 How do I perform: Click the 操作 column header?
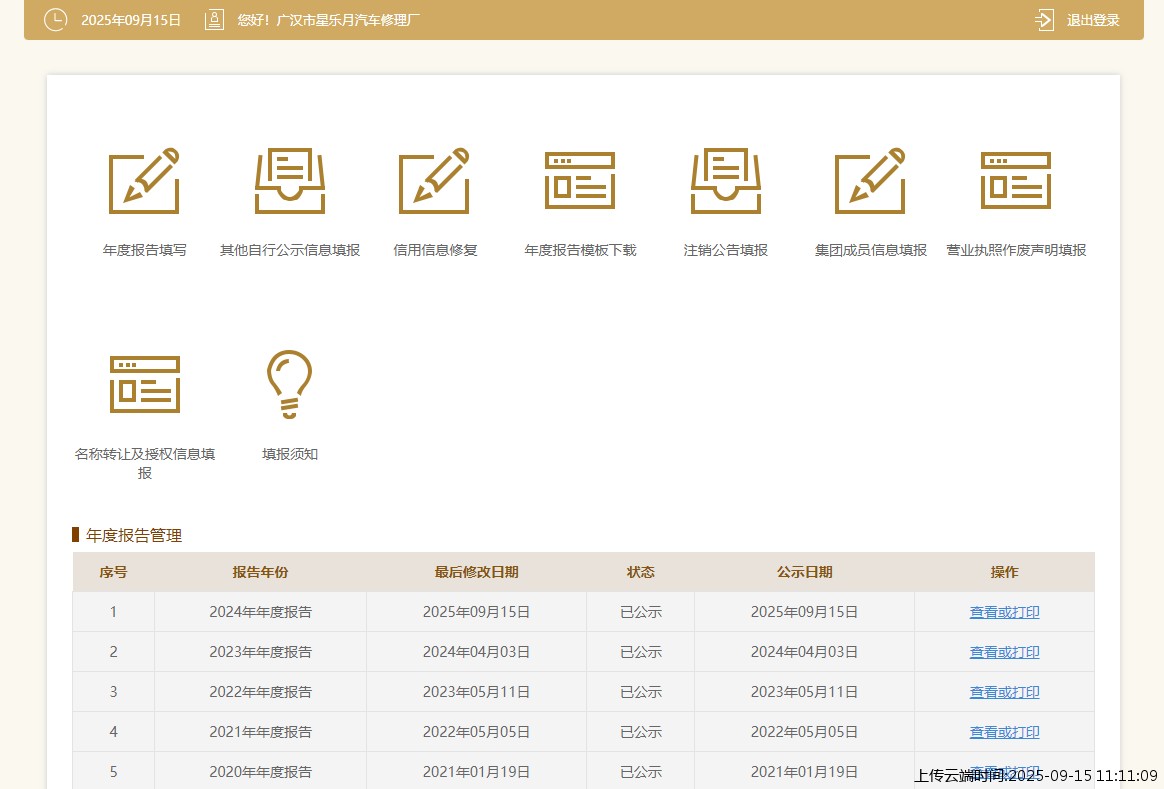[1004, 572]
